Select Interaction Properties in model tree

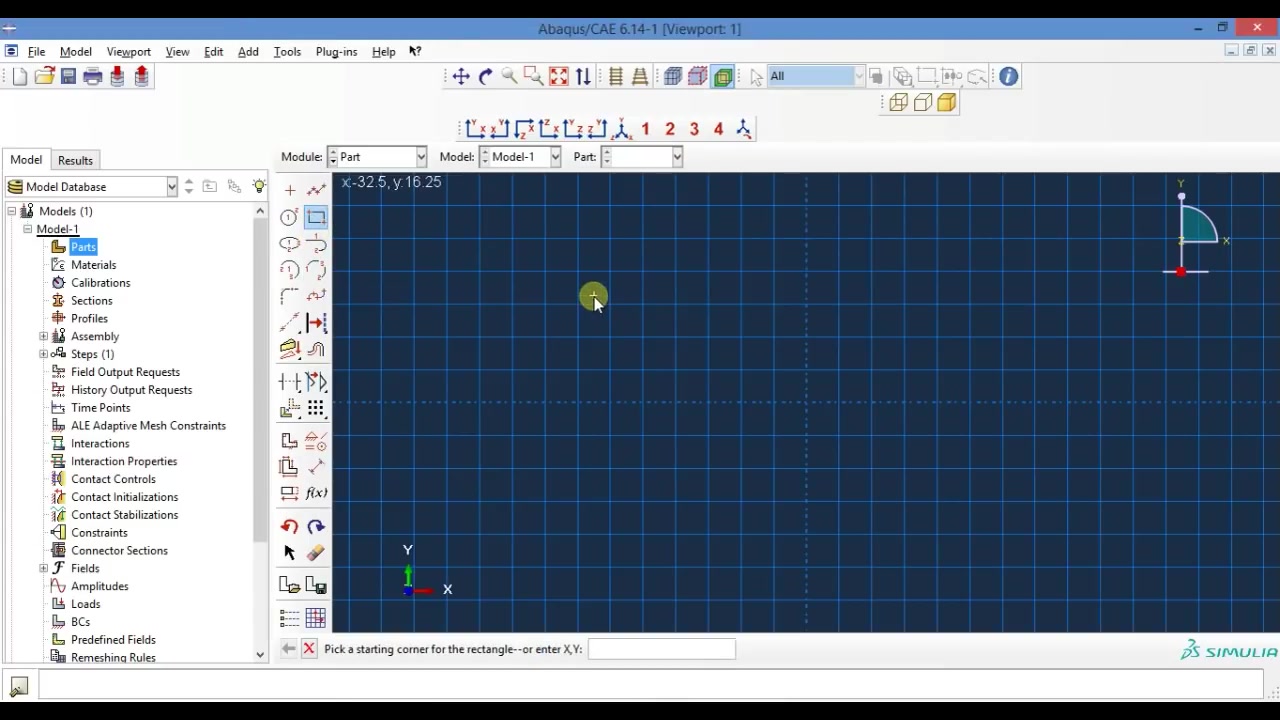(124, 461)
